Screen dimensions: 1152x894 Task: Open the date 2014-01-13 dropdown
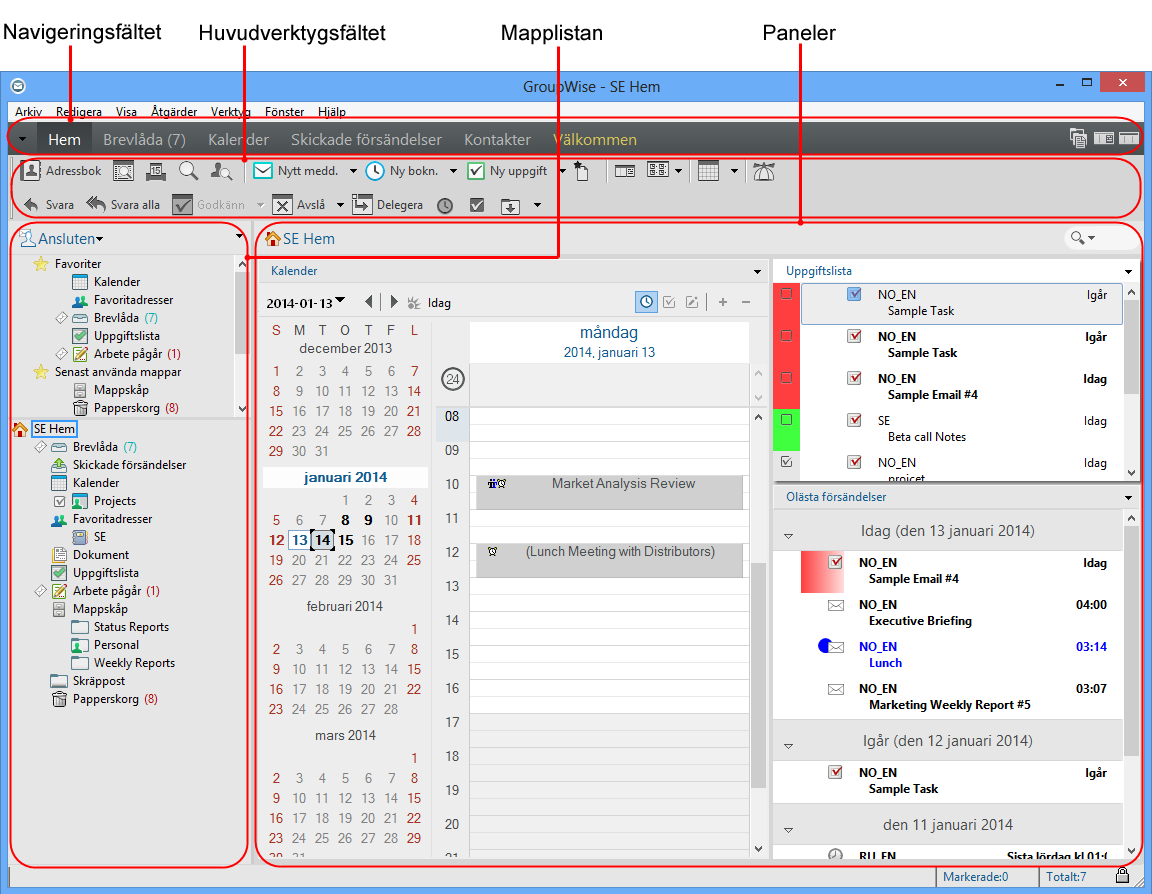pos(340,301)
